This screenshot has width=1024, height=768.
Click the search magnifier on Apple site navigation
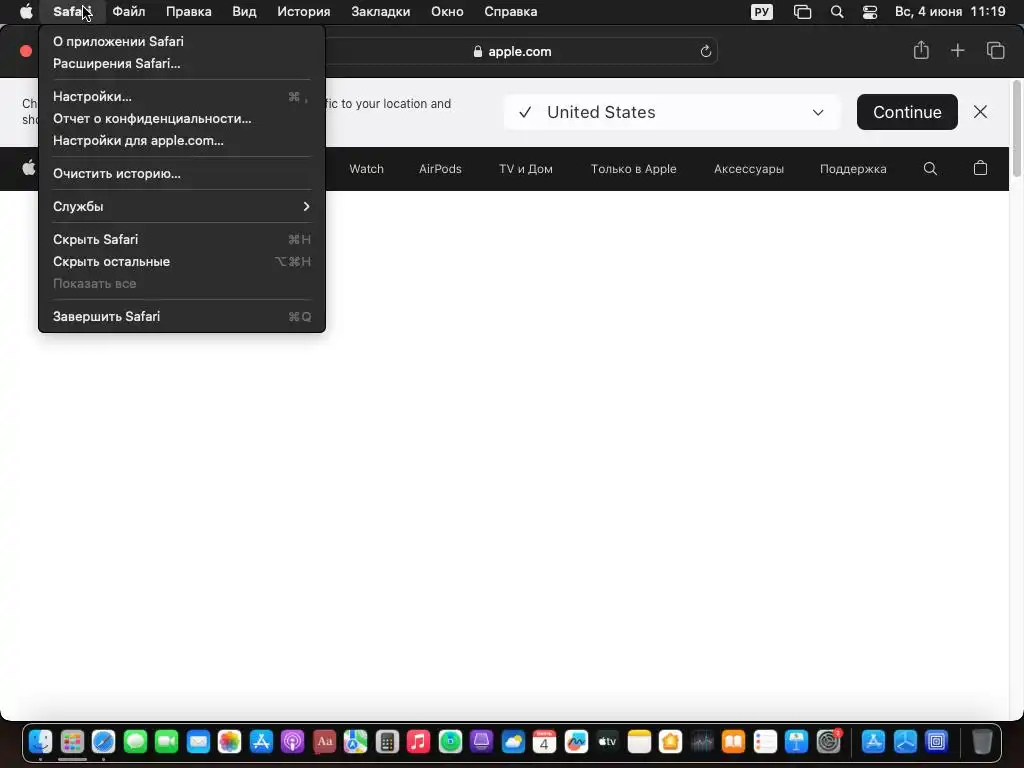(x=931, y=168)
